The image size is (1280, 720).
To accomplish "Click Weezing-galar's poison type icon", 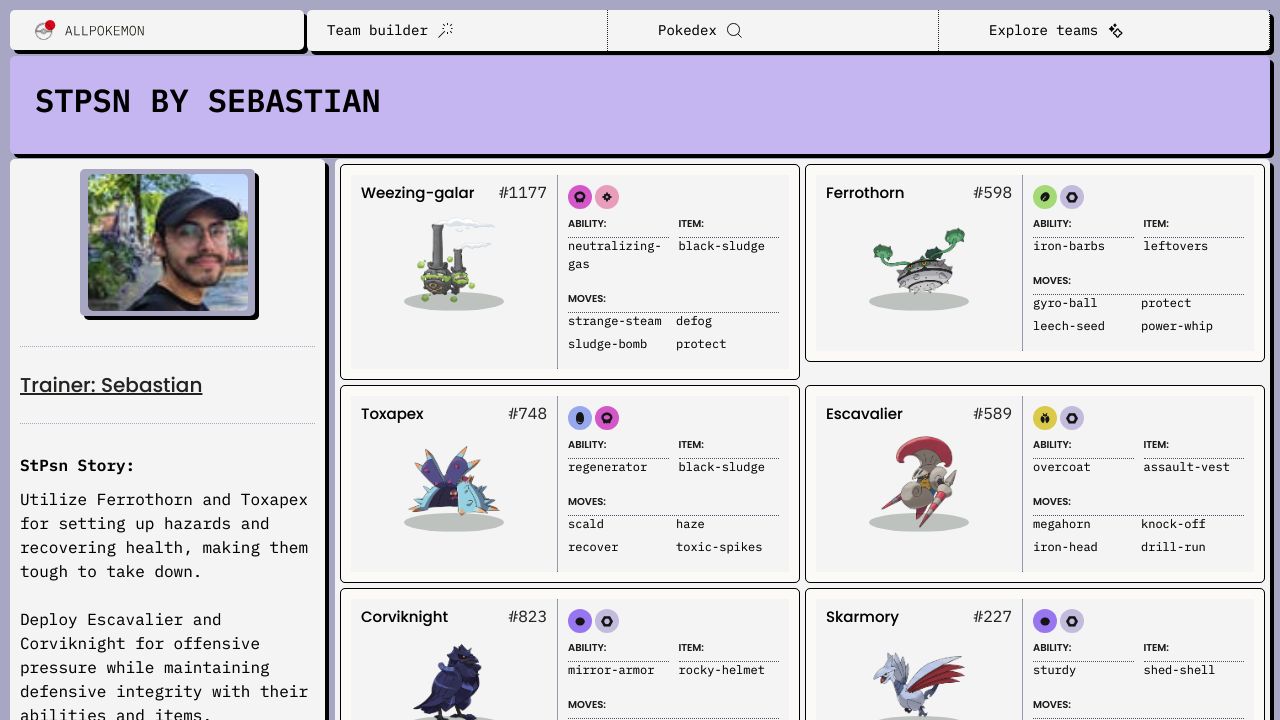I will pyautogui.click(x=580, y=197).
